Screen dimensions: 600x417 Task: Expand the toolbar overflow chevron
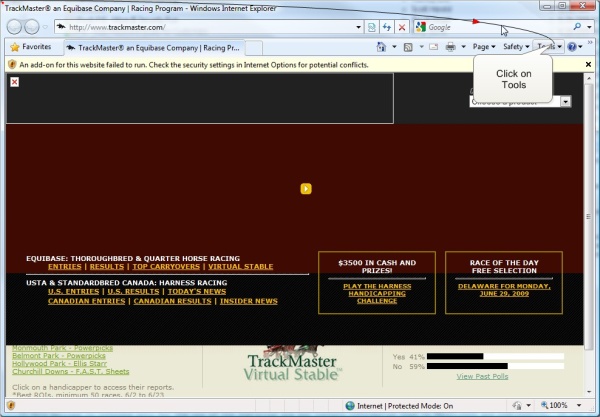[590, 42]
